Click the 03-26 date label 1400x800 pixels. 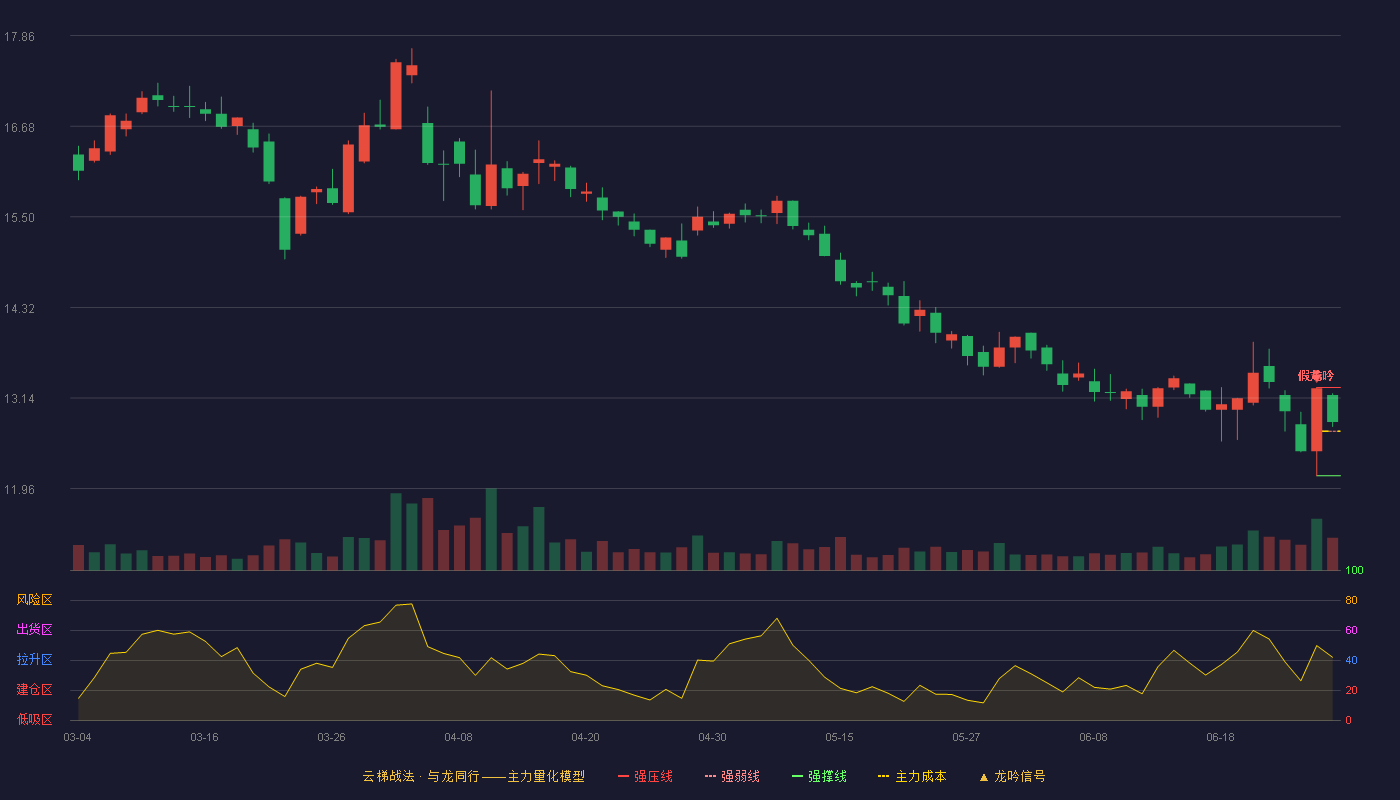(331, 737)
